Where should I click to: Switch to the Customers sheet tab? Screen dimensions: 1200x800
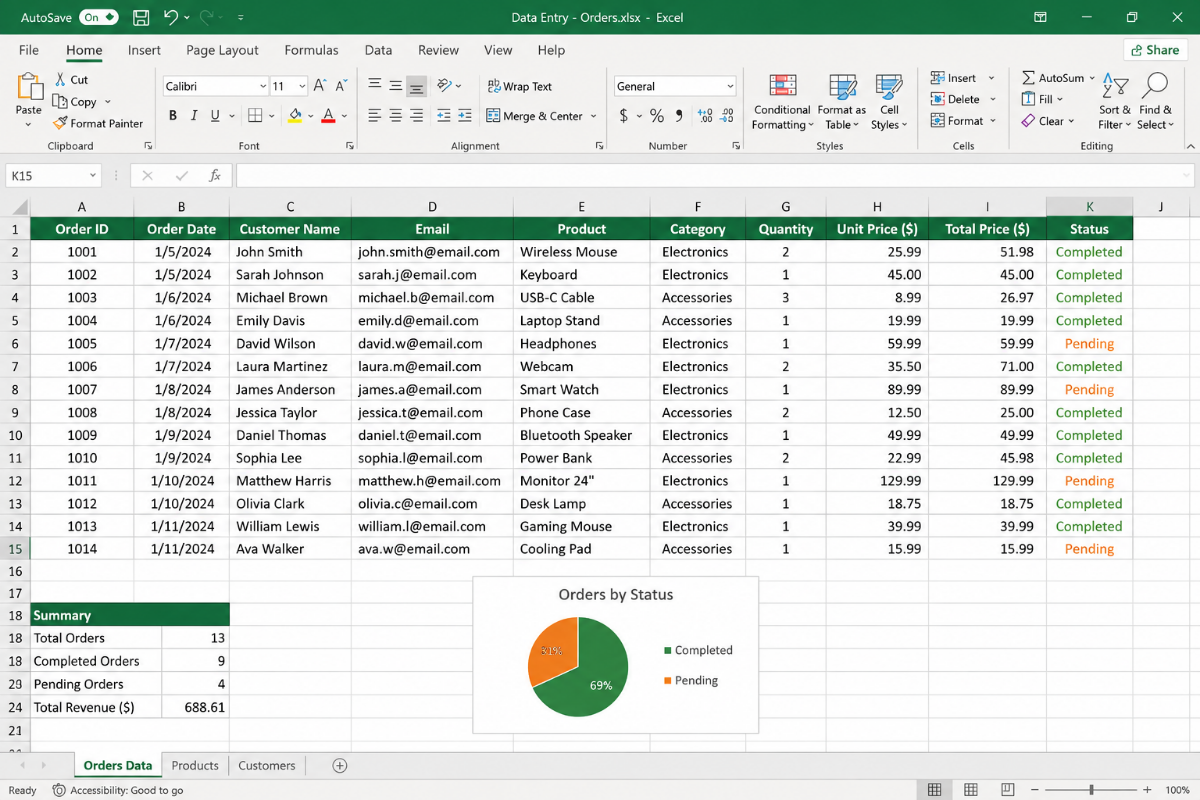tap(267, 766)
